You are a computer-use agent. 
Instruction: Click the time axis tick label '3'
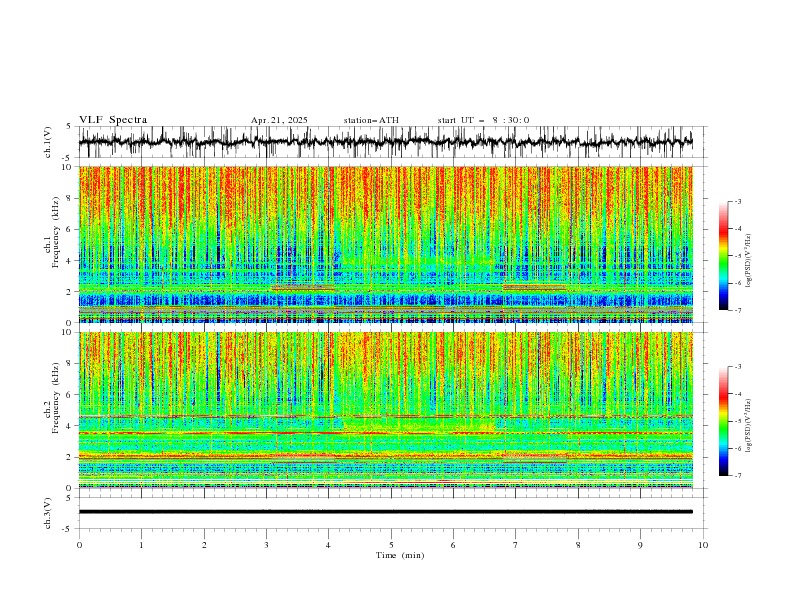pyautogui.click(x=266, y=545)
